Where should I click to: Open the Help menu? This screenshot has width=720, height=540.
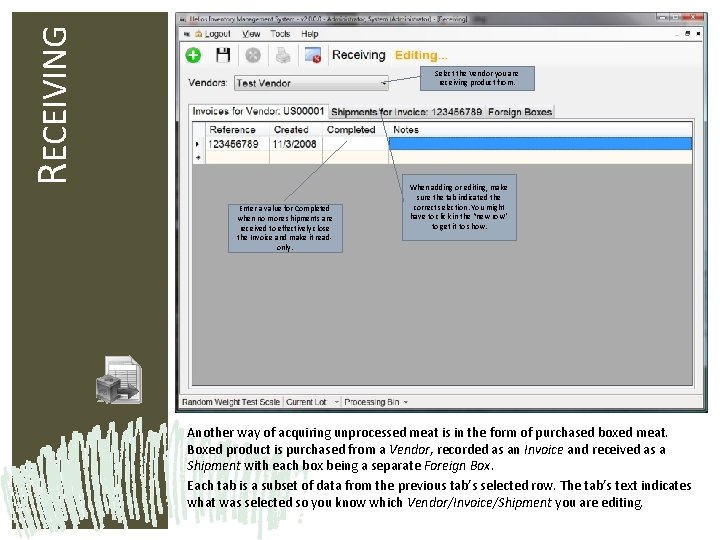click(309, 34)
